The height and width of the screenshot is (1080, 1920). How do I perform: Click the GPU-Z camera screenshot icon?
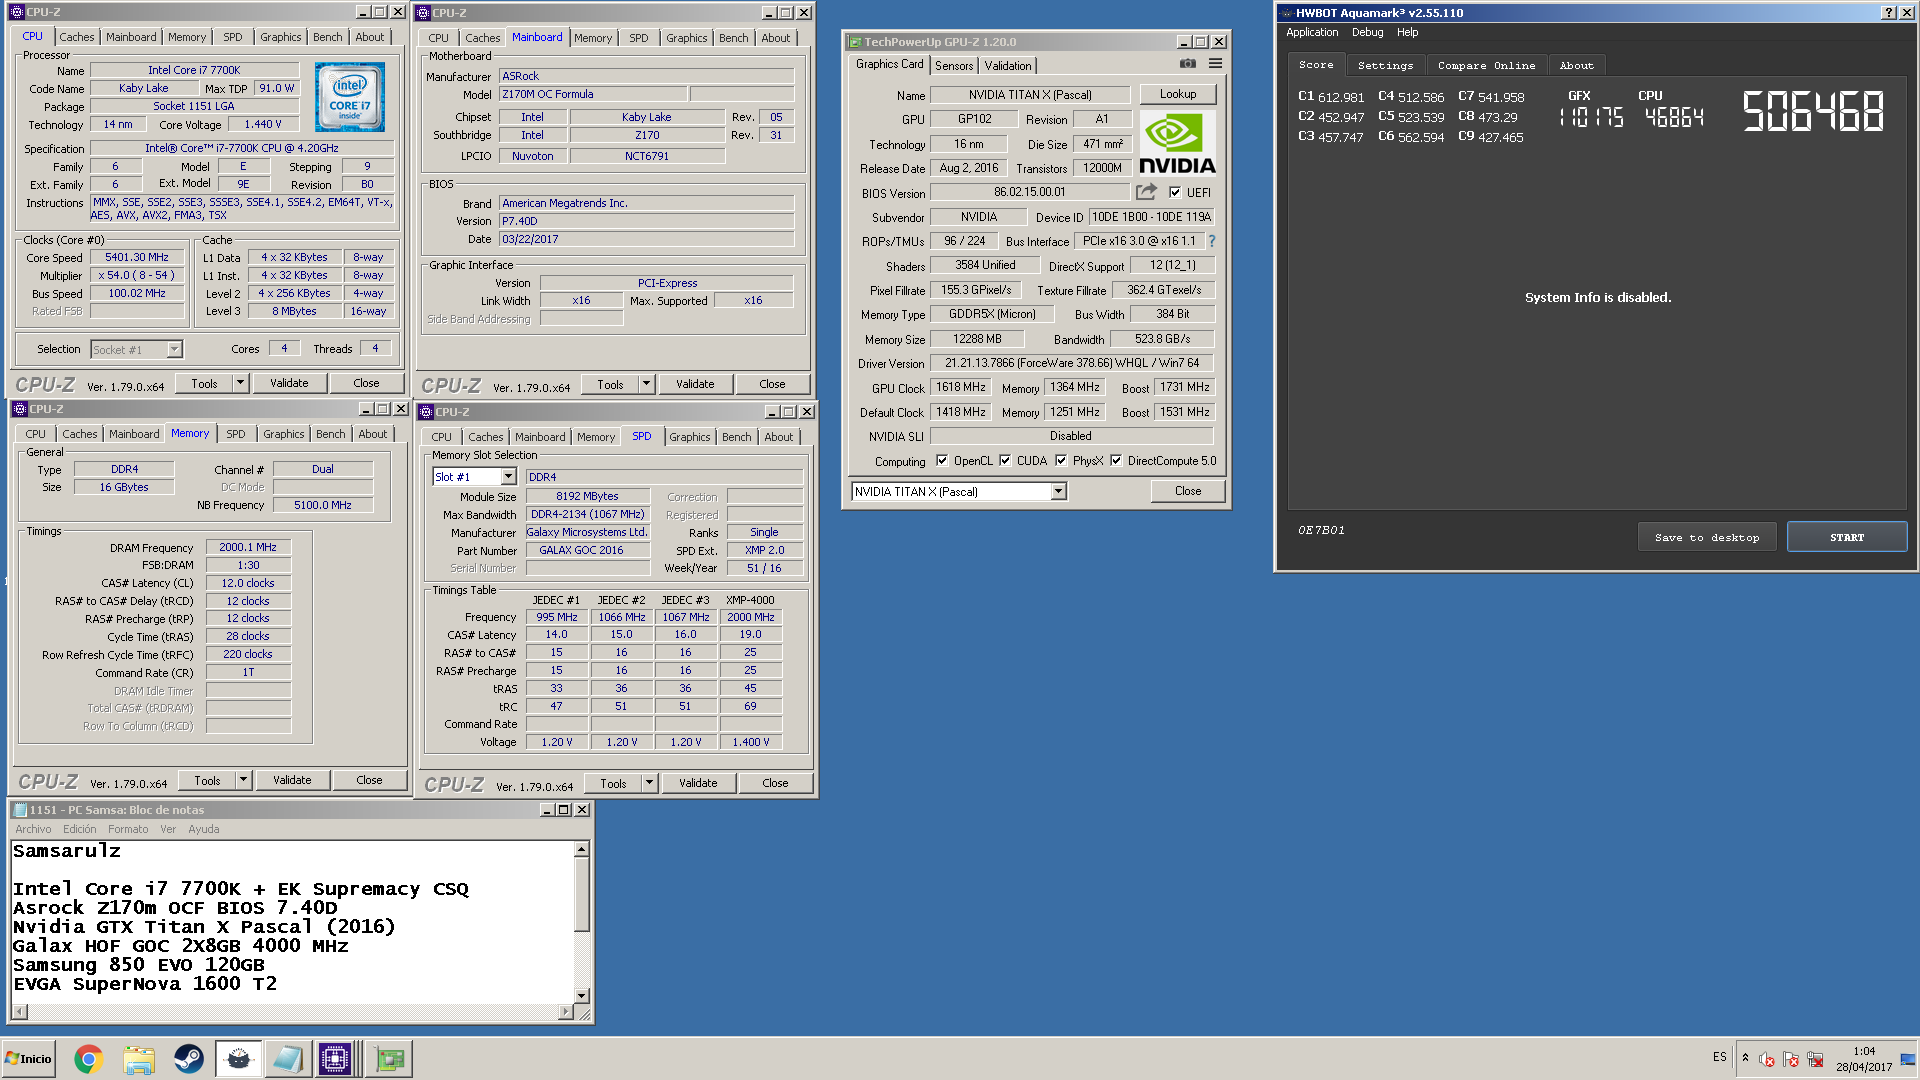pos(1187,63)
